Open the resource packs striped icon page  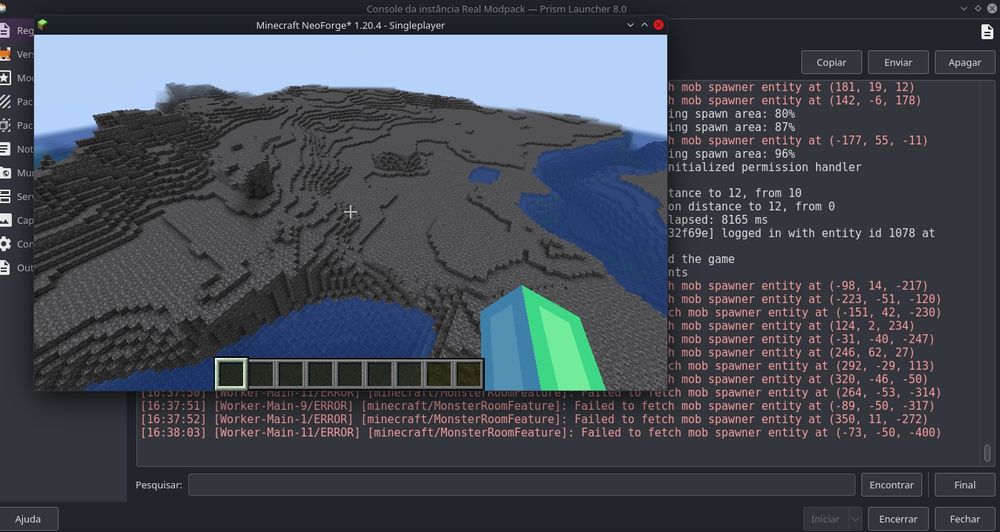5,101
